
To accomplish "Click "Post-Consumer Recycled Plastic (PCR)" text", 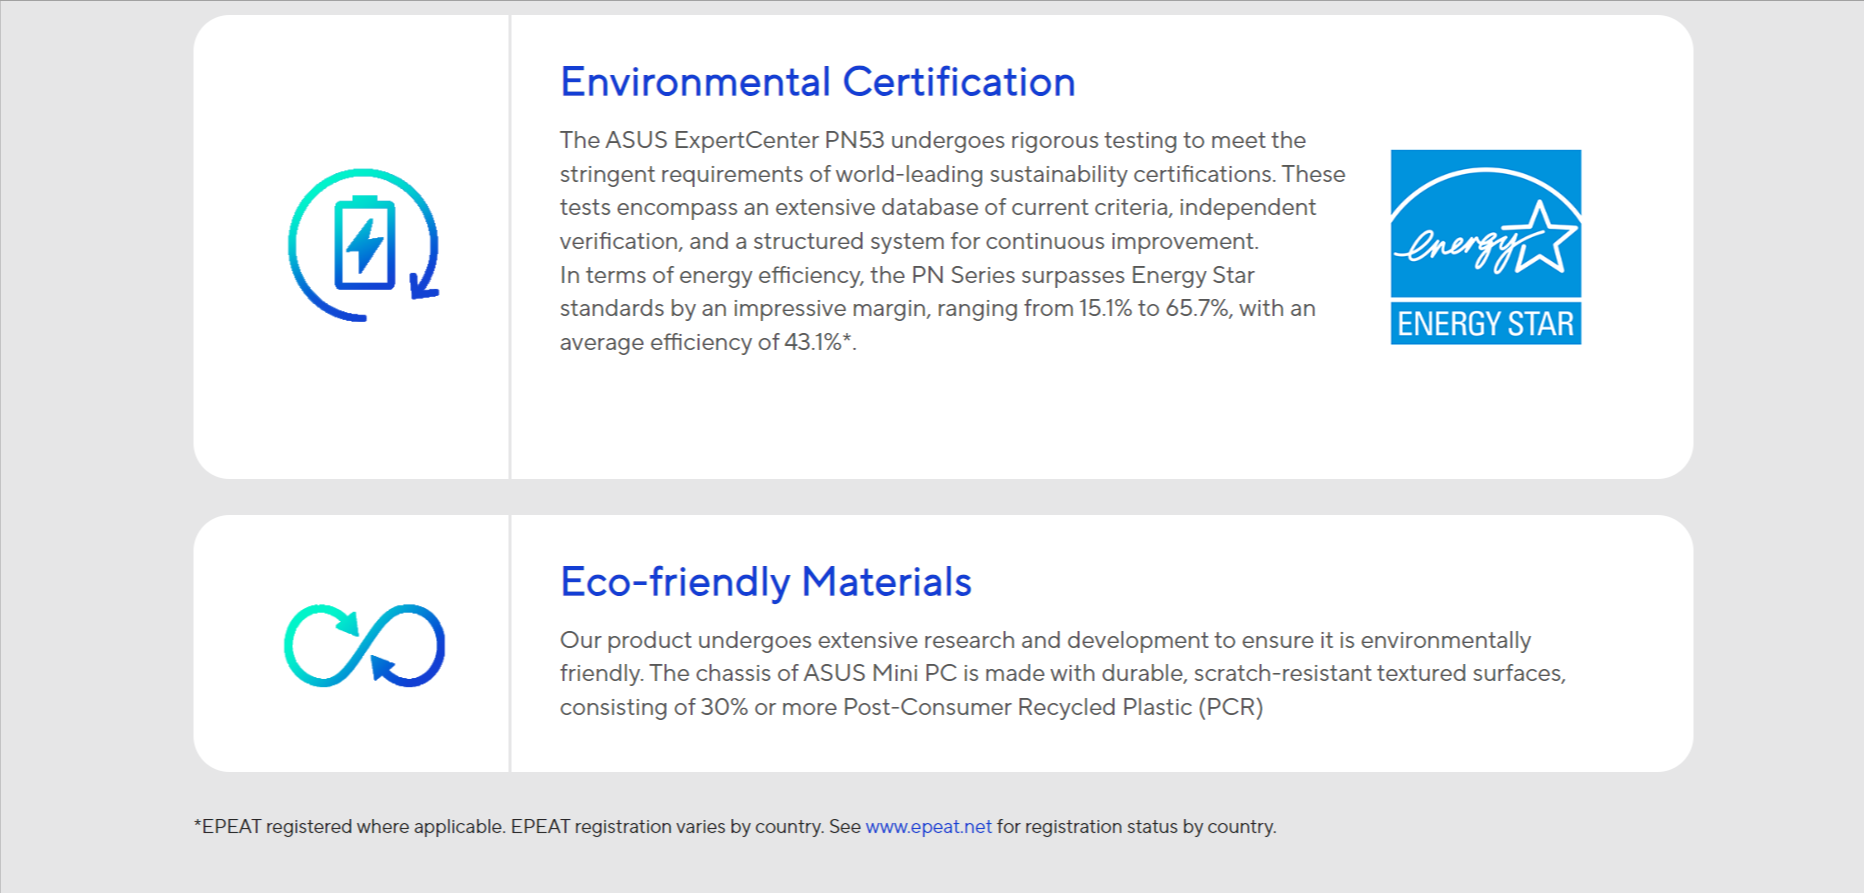I will [1053, 707].
